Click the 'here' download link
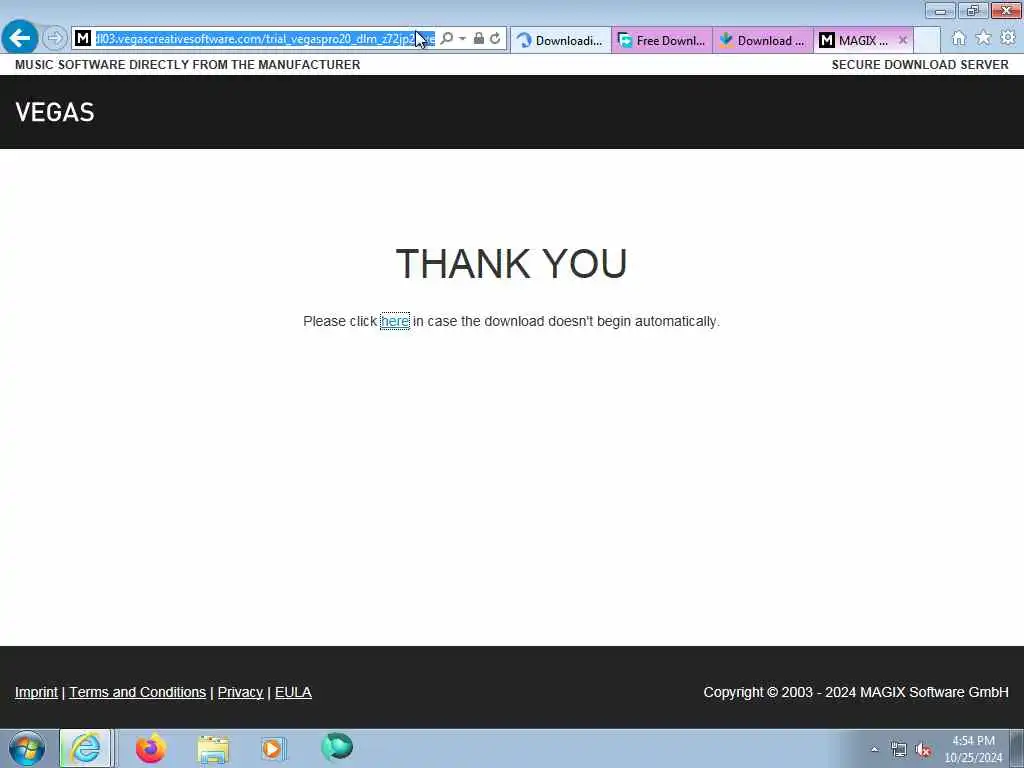The image size is (1024, 768). point(394,321)
